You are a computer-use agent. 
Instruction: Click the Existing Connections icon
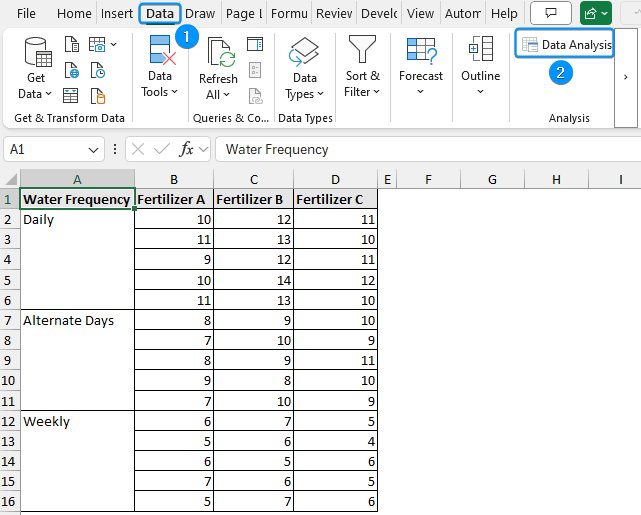pyautogui.click(x=98, y=96)
